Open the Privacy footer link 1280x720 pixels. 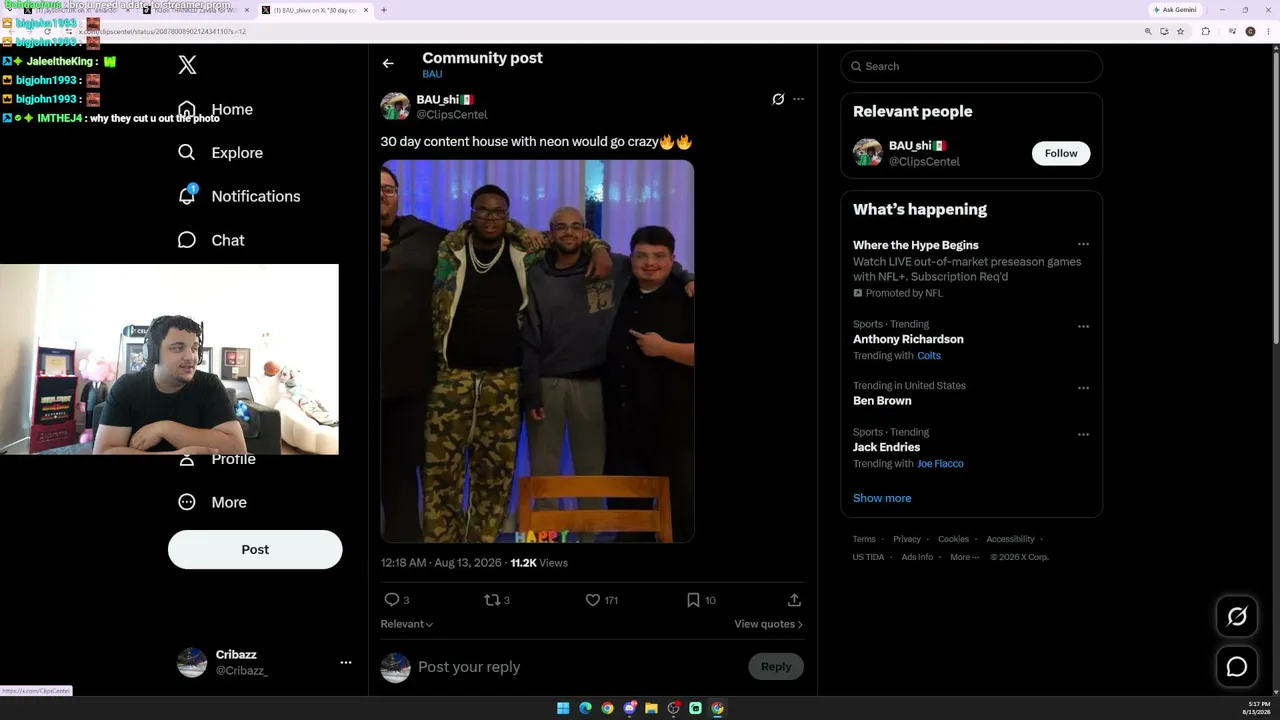(x=907, y=539)
